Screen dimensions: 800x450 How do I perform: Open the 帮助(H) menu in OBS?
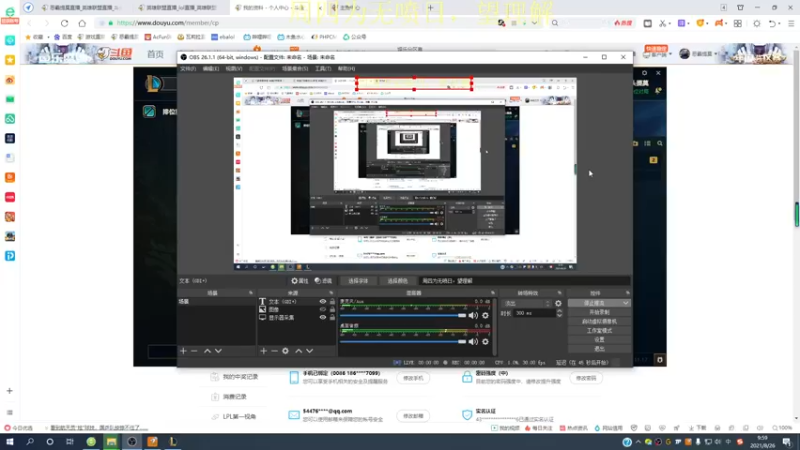click(x=346, y=68)
